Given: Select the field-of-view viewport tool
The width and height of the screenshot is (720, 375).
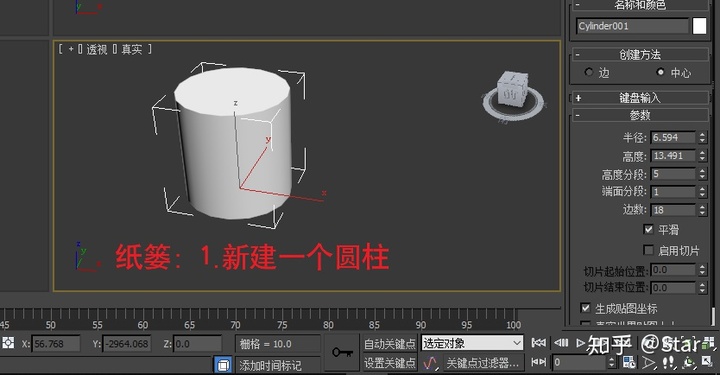Looking at the screenshot, I should pos(649,363).
